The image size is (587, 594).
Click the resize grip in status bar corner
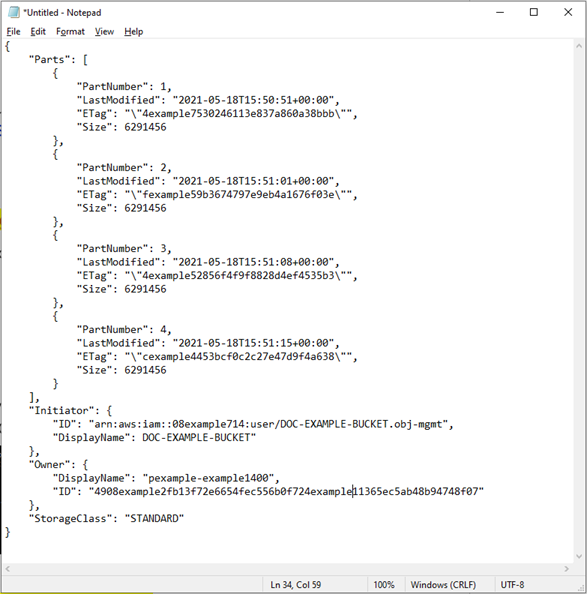[581, 588]
